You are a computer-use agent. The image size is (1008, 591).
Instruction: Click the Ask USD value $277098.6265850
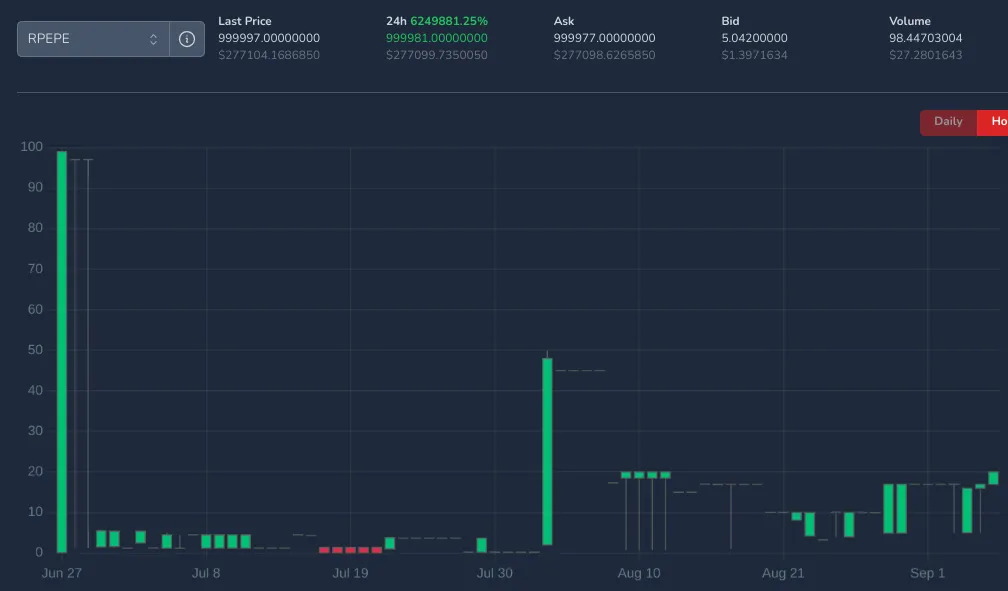pyautogui.click(x=604, y=55)
